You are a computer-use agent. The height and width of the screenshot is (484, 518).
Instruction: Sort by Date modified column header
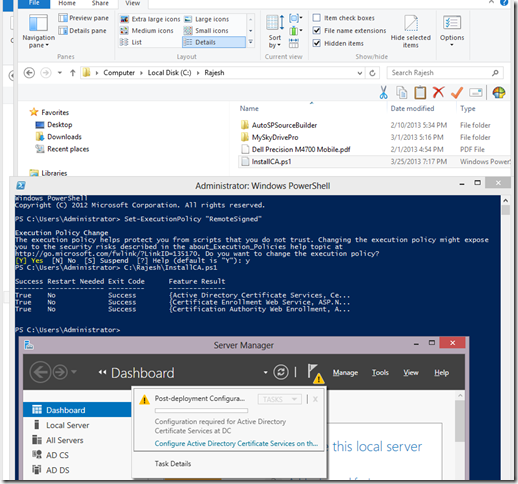point(412,109)
